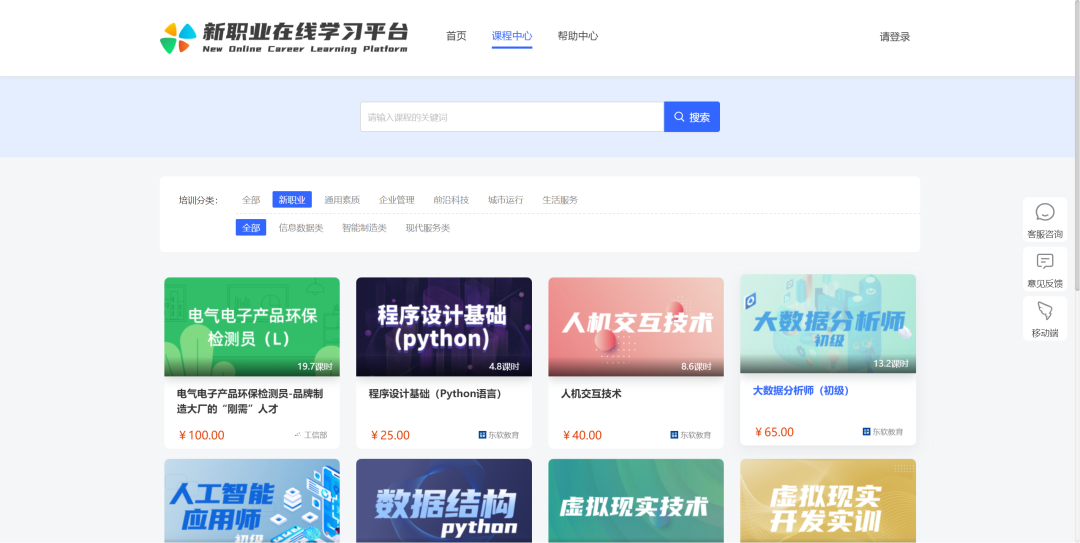Open the 意见反馈 feedback icon
The height and width of the screenshot is (543, 1080).
(x=1045, y=262)
